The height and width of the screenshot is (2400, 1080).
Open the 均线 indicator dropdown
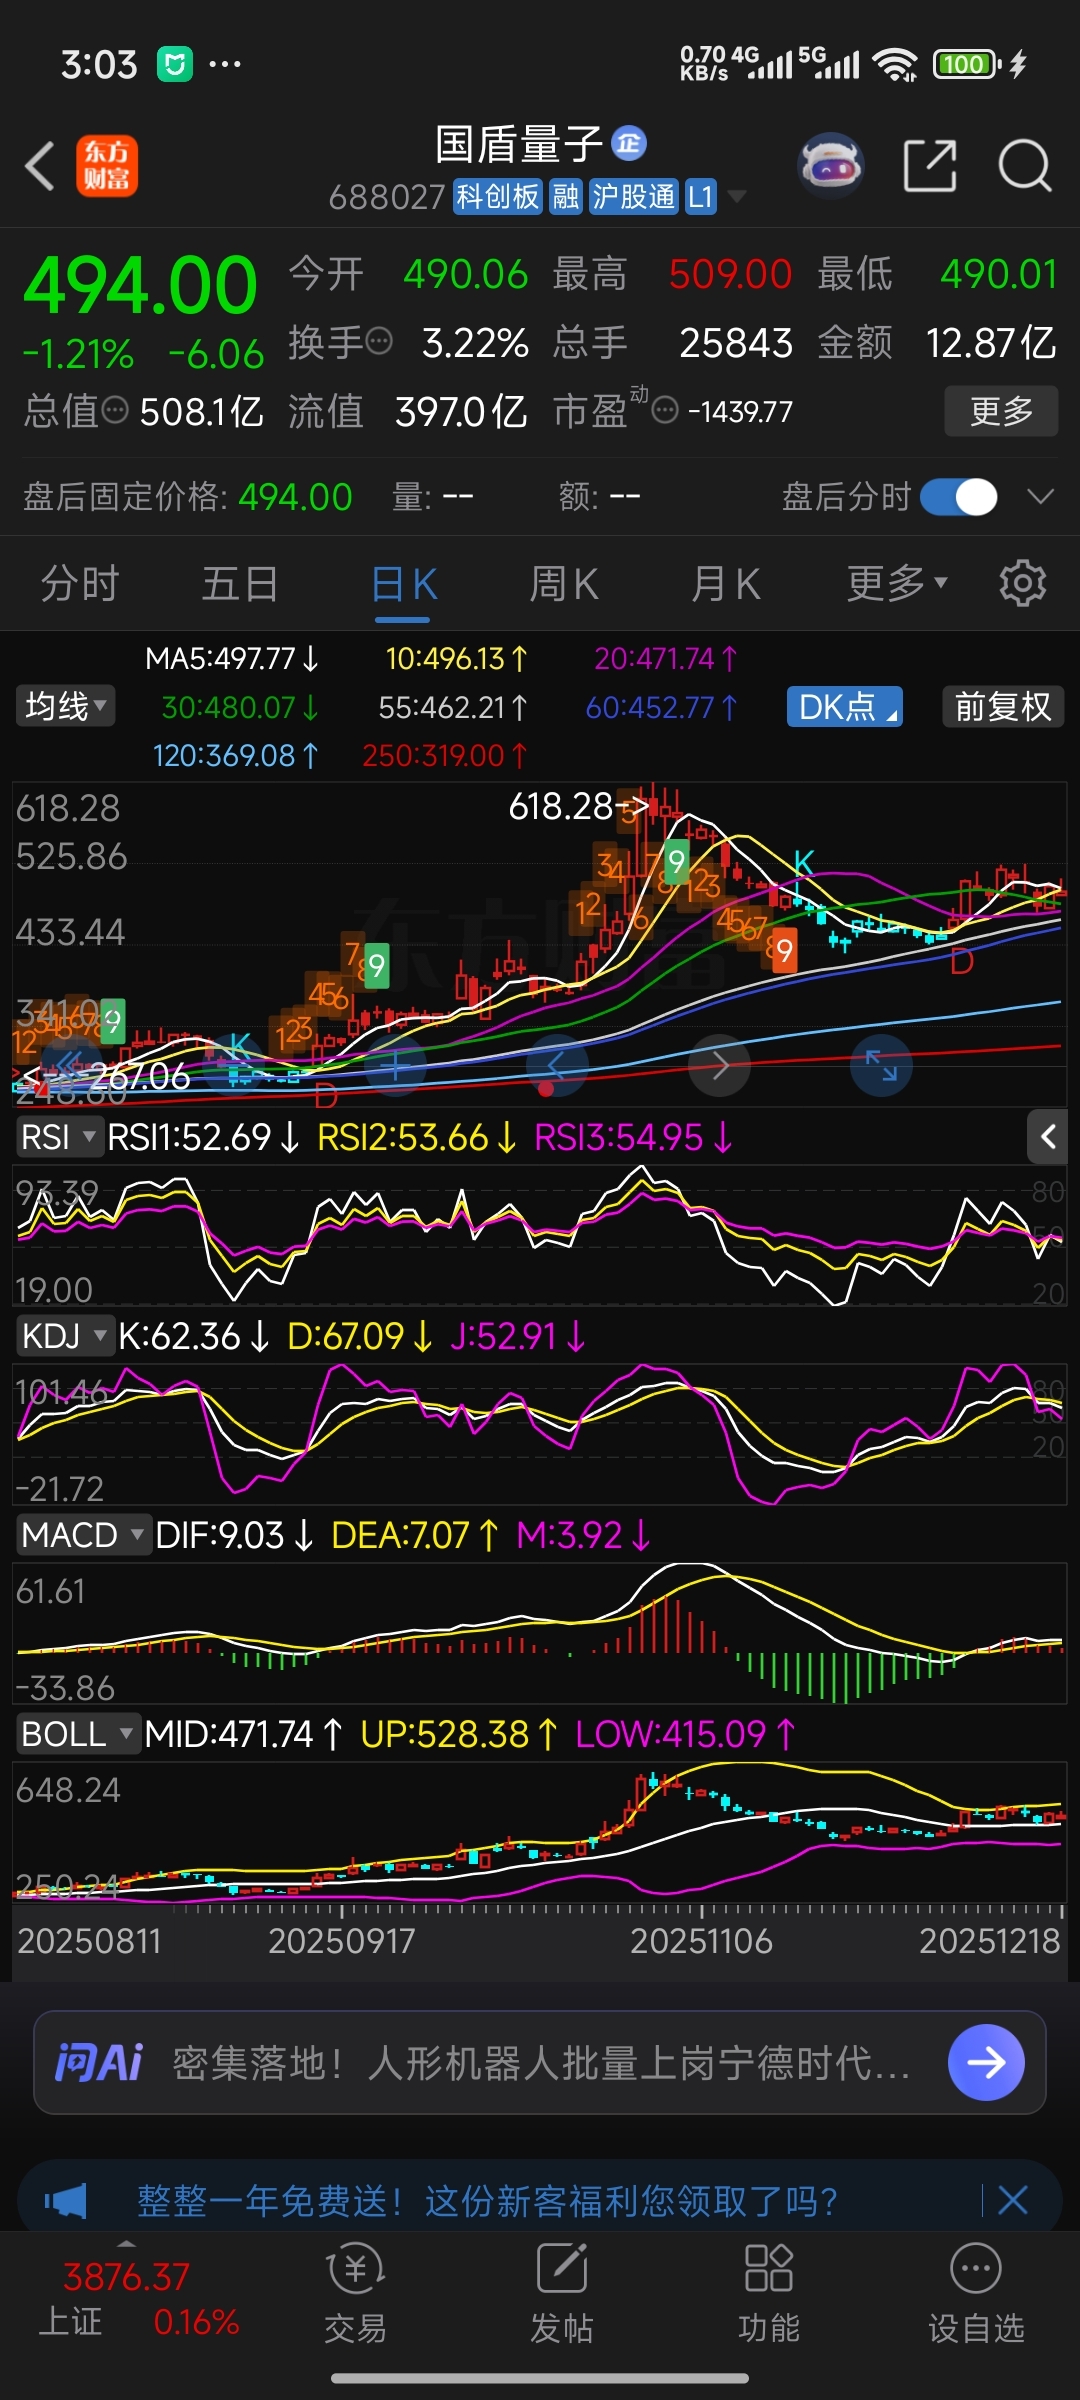[65, 706]
